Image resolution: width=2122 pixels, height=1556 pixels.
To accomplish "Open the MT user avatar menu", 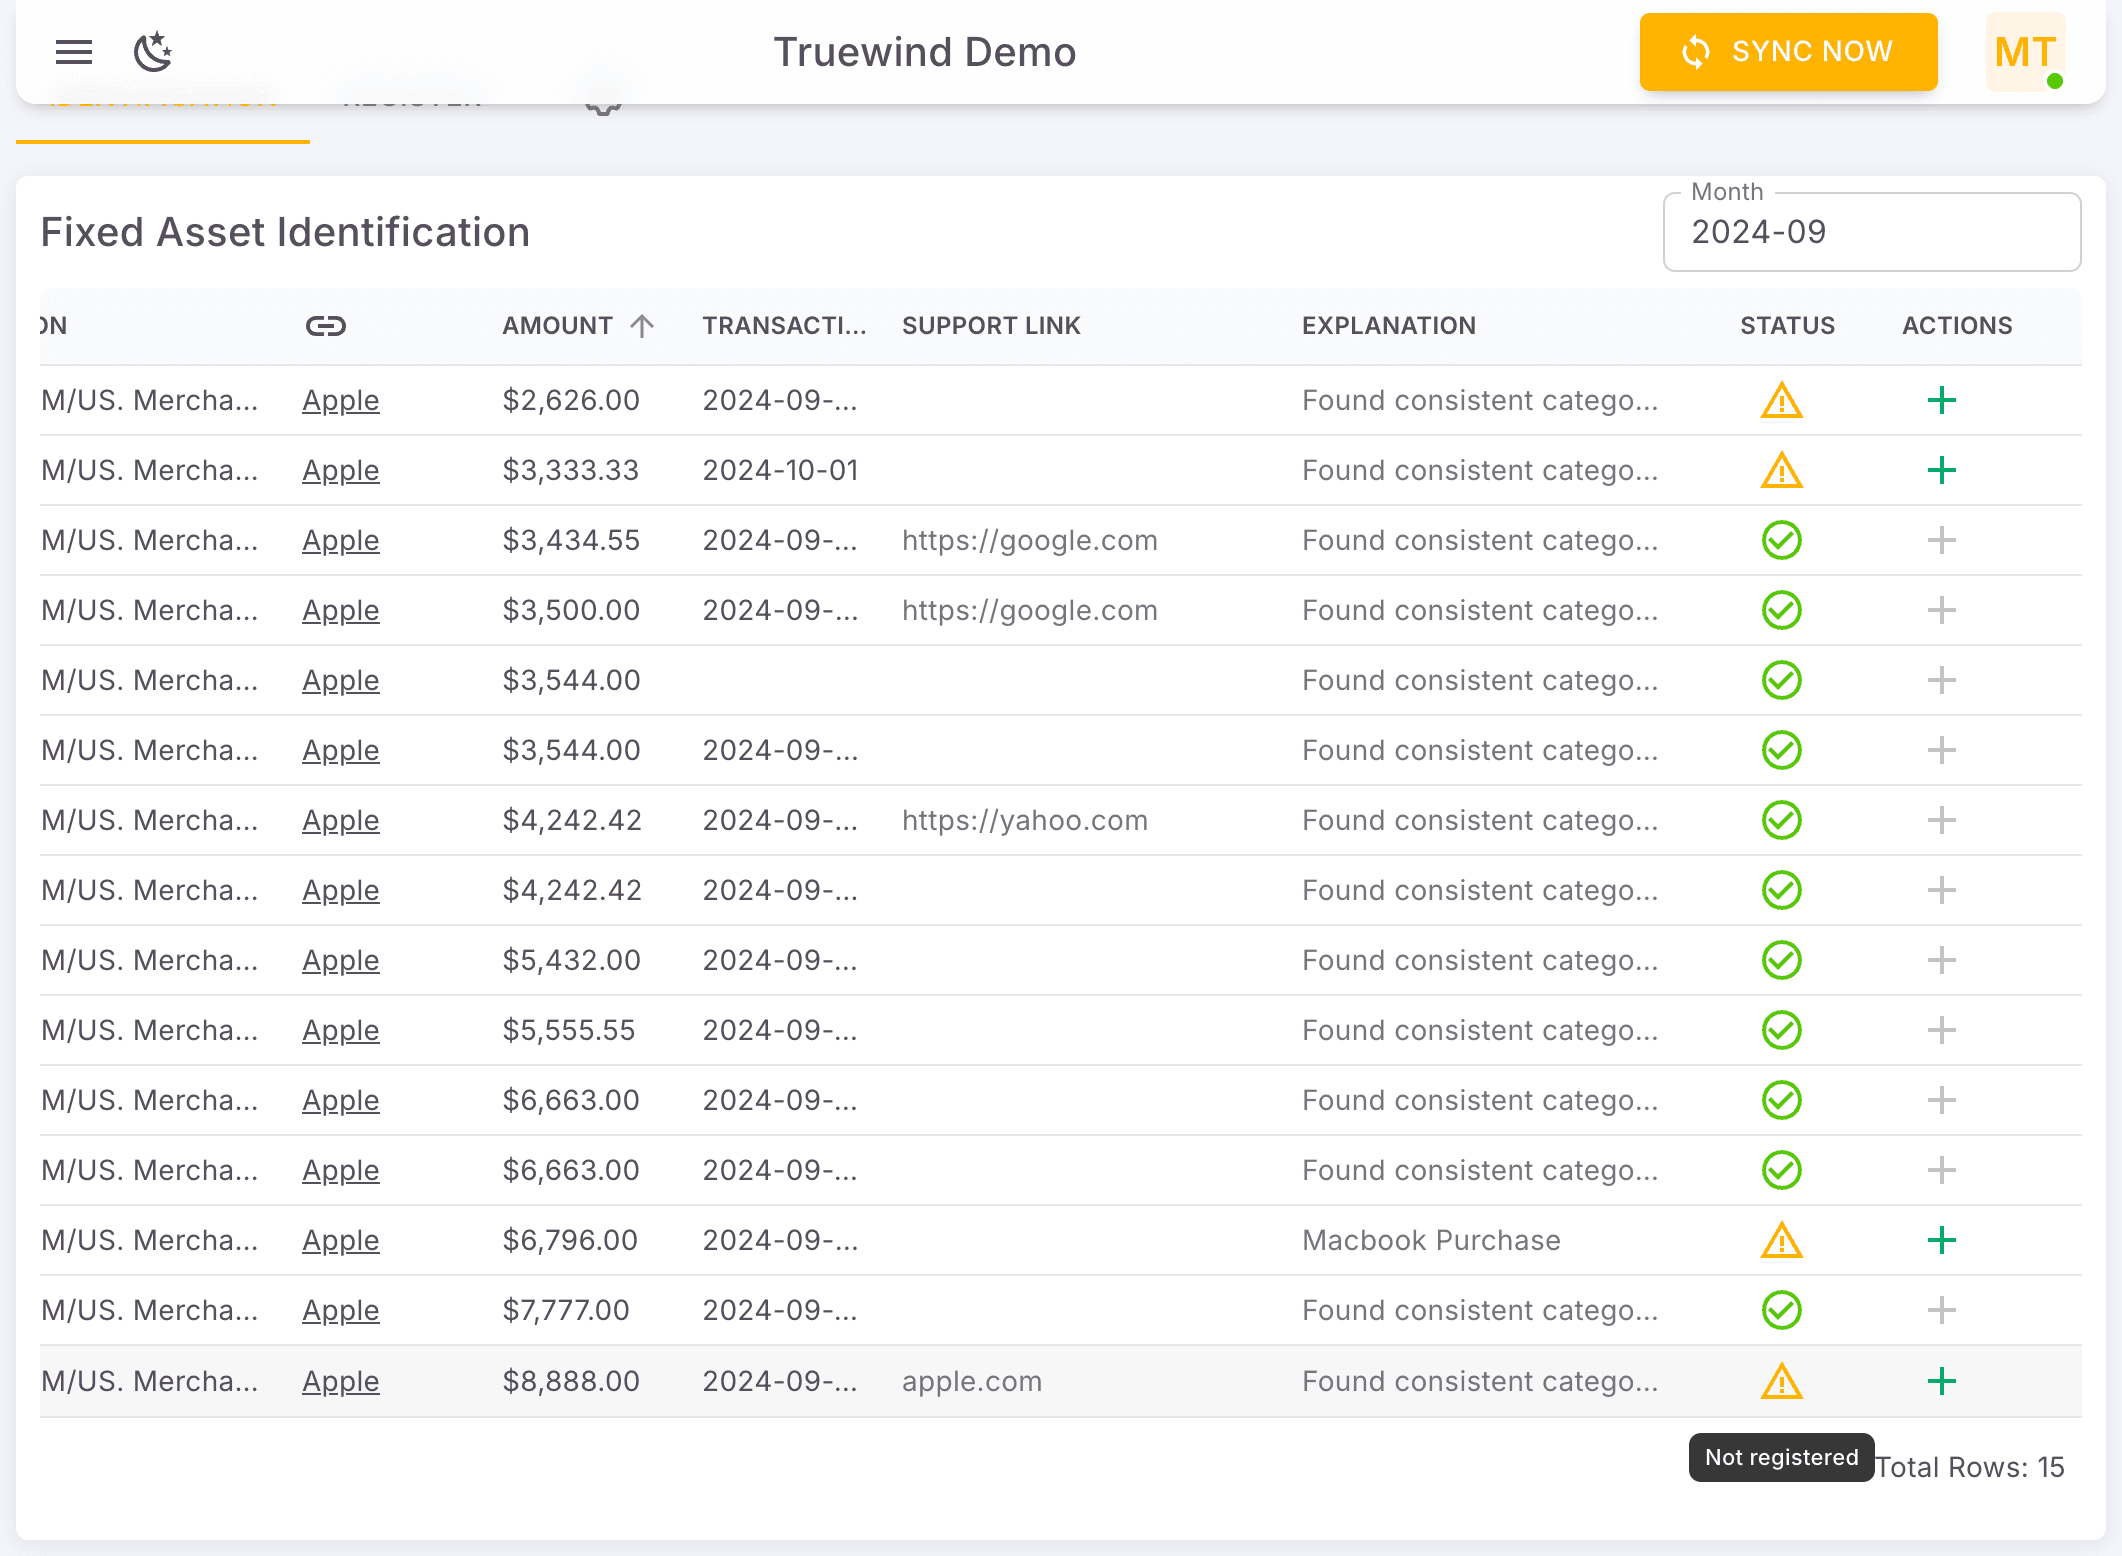I will tap(2024, 52).
